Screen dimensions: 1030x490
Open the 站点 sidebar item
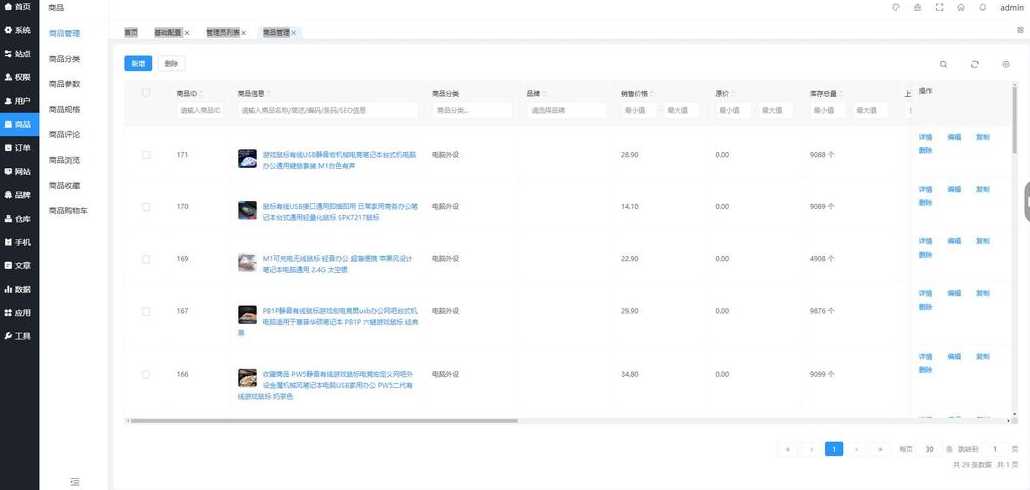point(18,54)
